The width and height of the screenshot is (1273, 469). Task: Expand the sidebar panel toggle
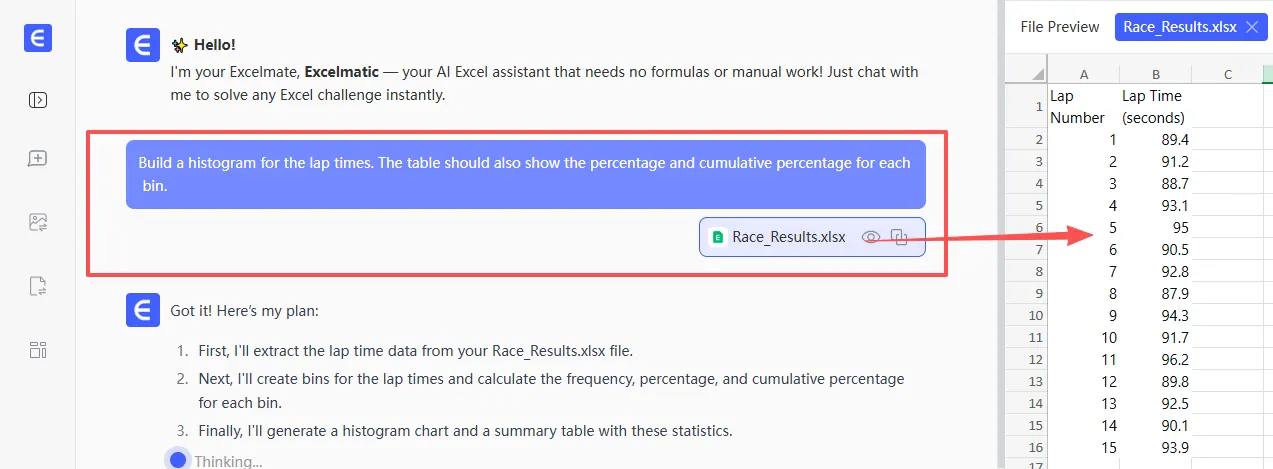[38, 100]
